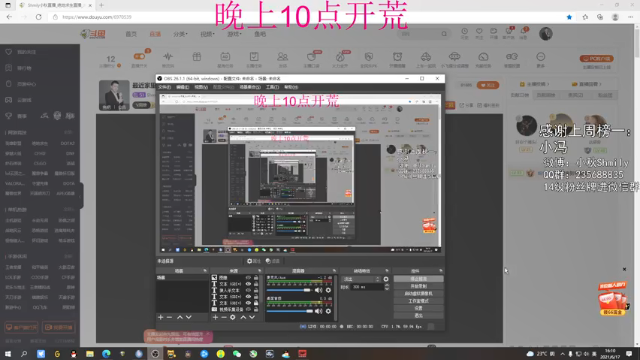Open user avatar in Douyu header
Viewport: 640px width, 360px height.
coord(546,34)
